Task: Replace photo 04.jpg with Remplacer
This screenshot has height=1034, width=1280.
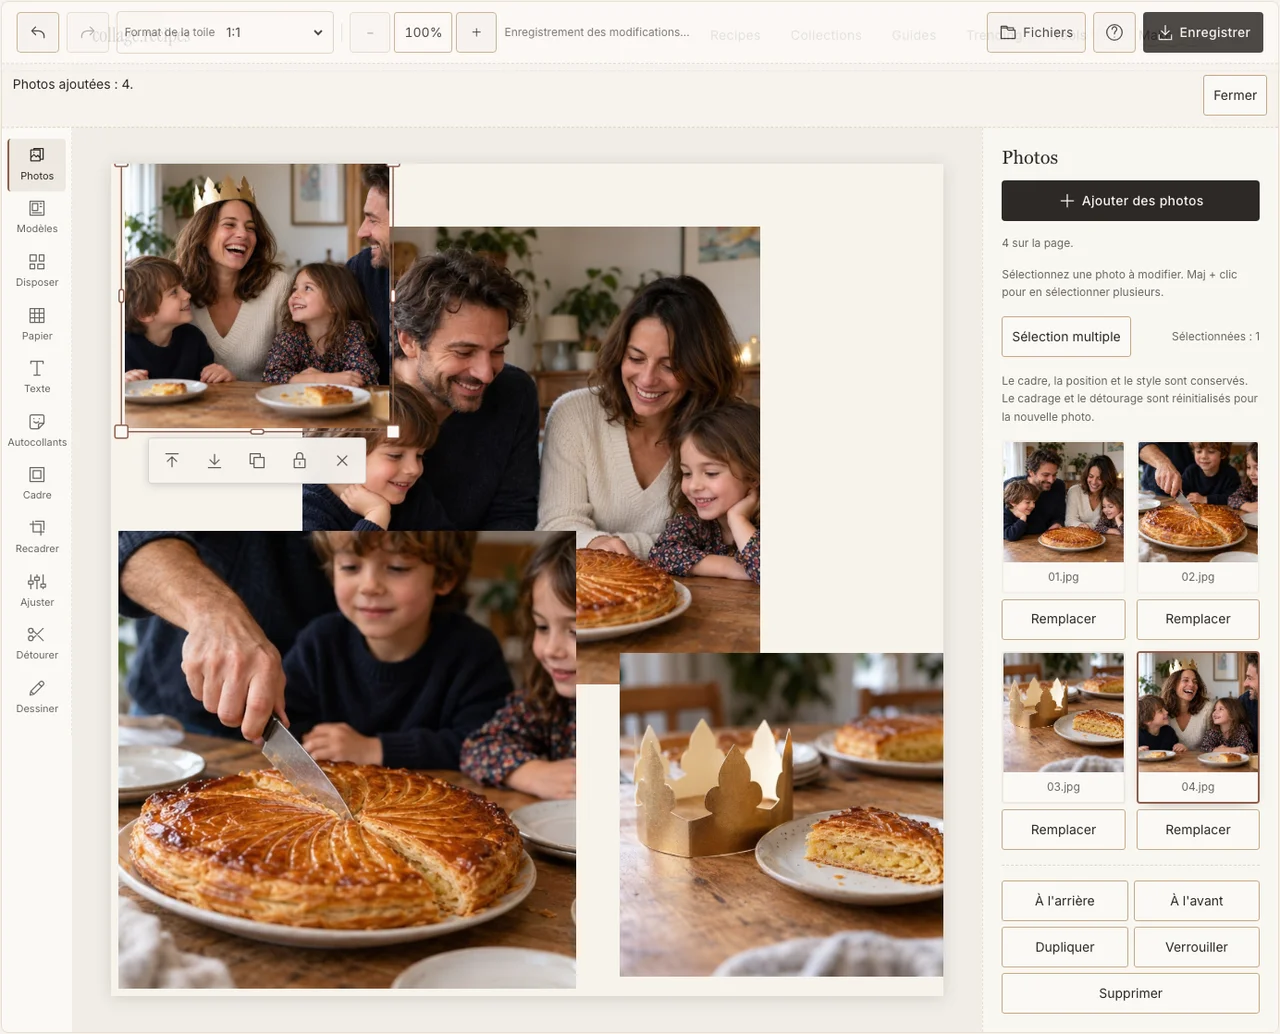Action: click(1198, 830)
